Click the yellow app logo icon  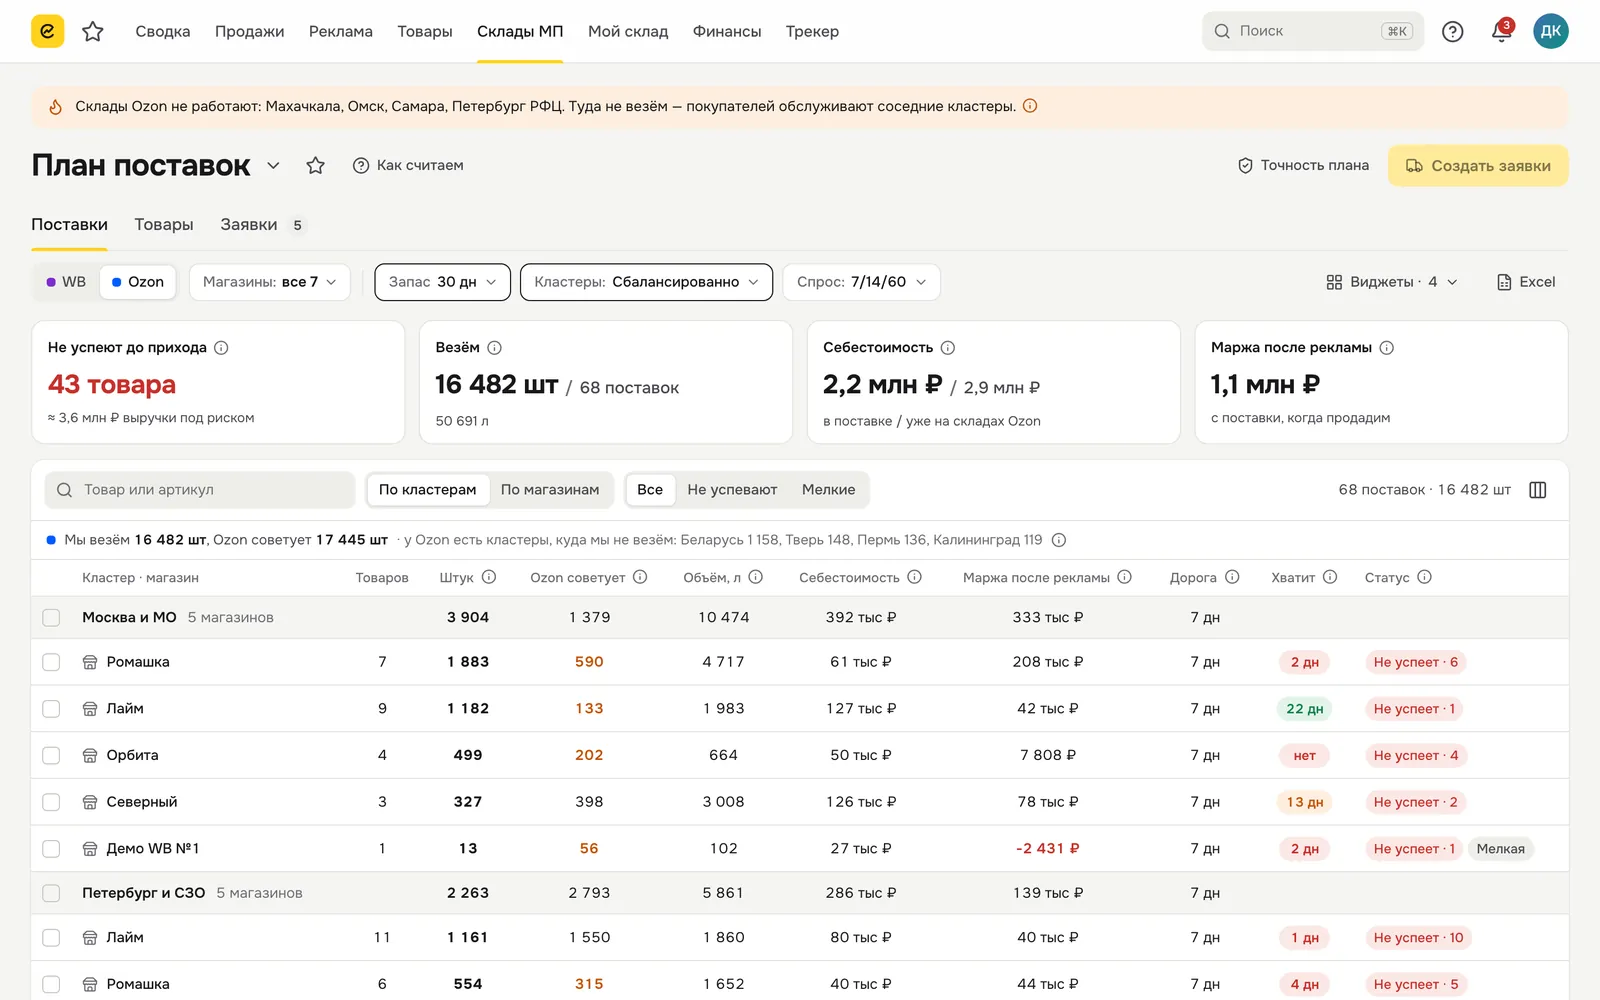tap(47, 31)
